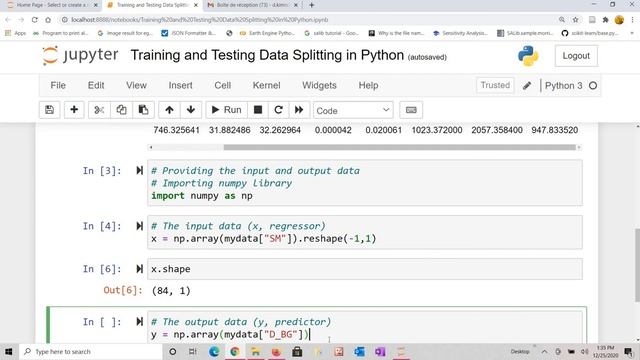This screenshot has width=640, height=360.
Task: Click into the import numpy code cell
Action: [x=364, y=183]
